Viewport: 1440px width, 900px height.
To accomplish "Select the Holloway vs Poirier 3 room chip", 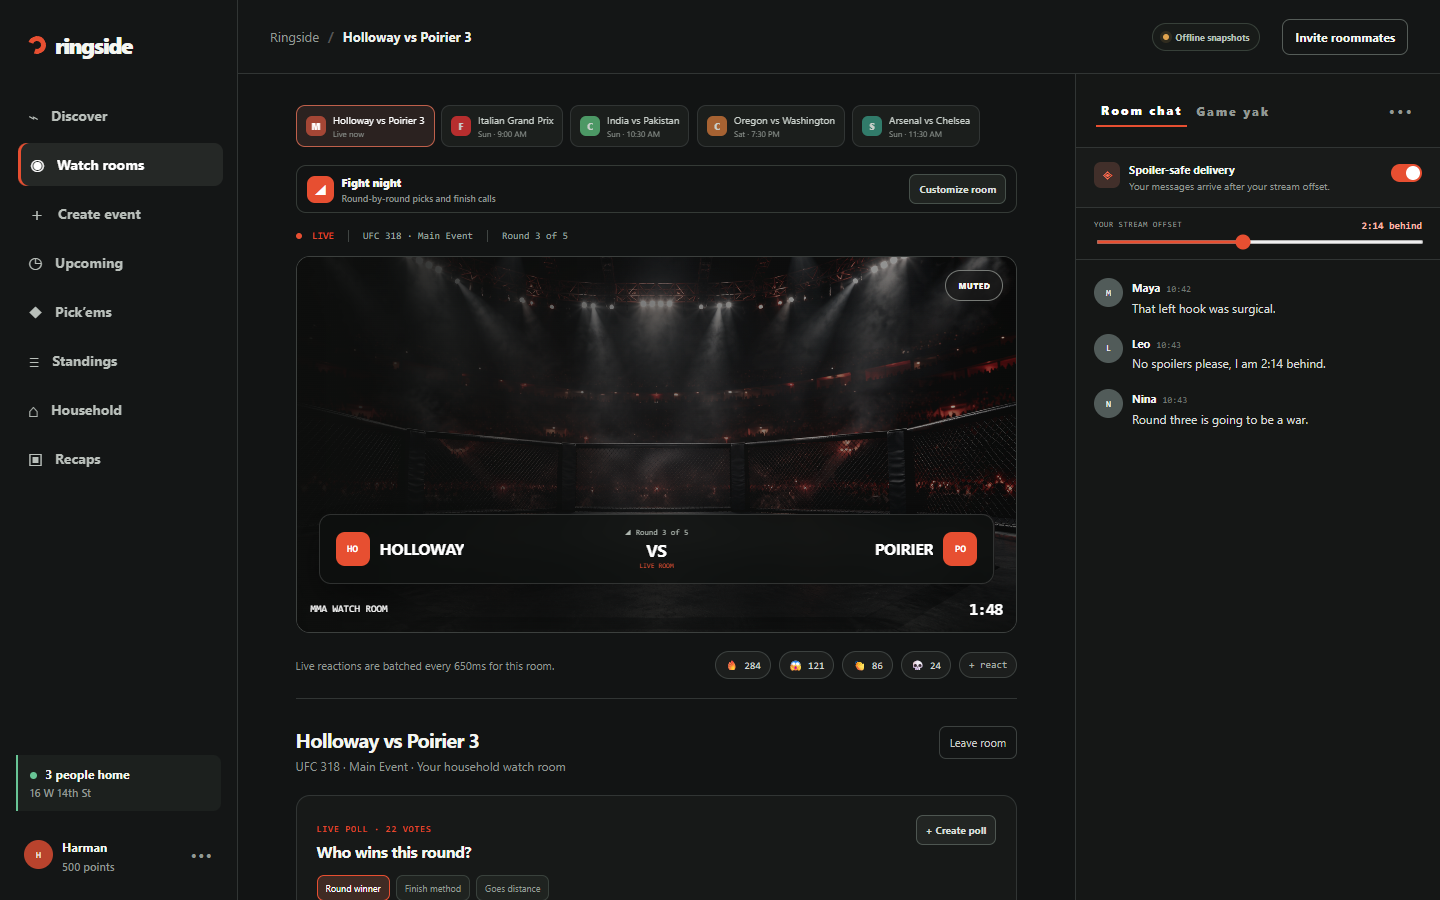I will [365, 126].
